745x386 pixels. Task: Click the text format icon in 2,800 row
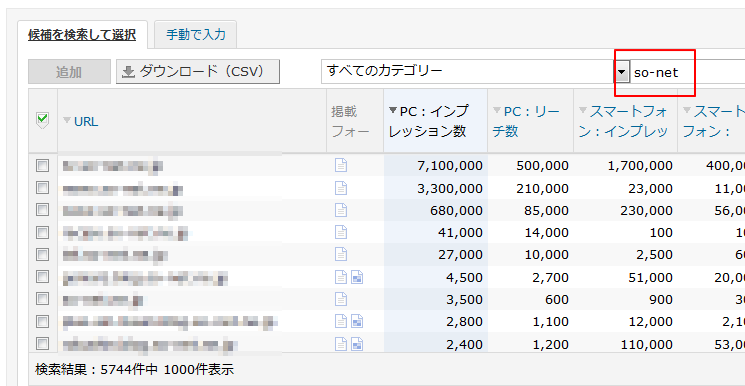pyautogui.click(x=341, y=321)
